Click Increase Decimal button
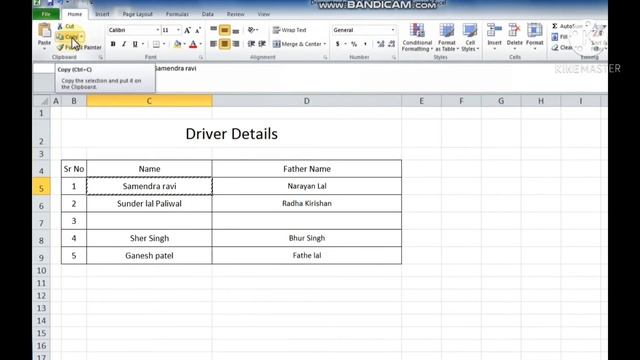This screenshot has height=360, width=640. pyautogui.click(x=380, y=44)
